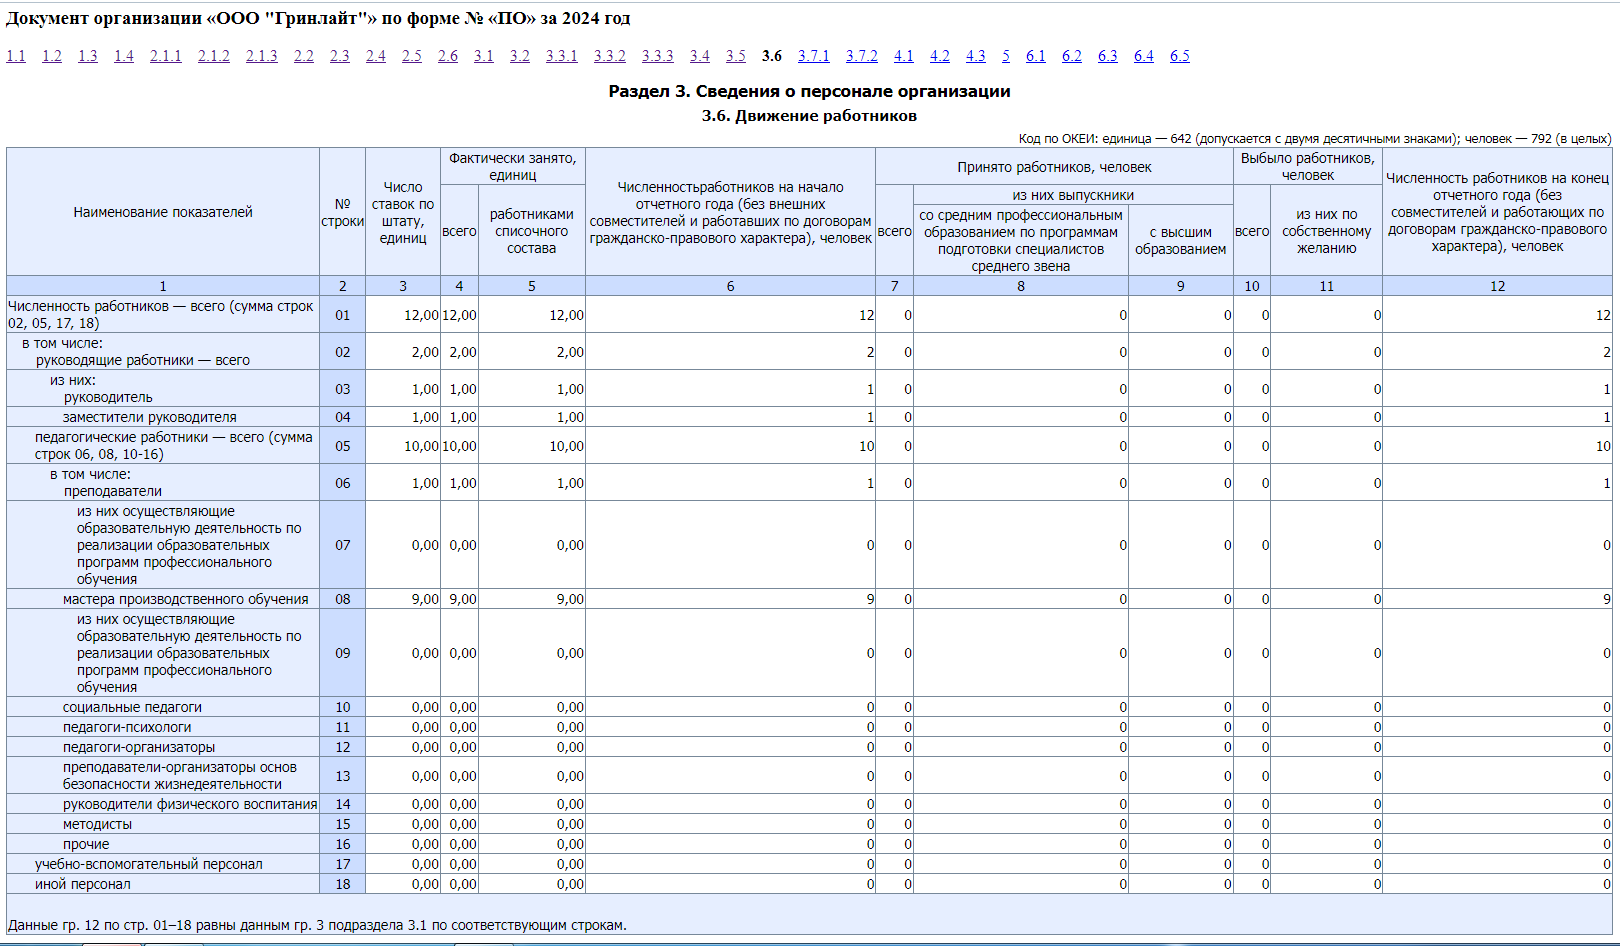Open the 3.5 section link
The image size is (1620, 946).
click(736, 56)
